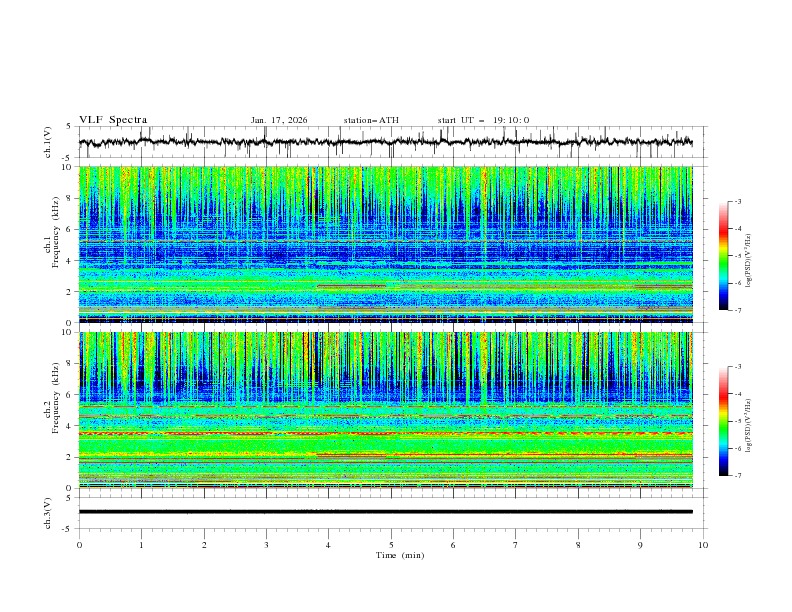Click the lower color bar's log(PSD) label
Viewport: 792px width, 612px height.
(750, 425)
